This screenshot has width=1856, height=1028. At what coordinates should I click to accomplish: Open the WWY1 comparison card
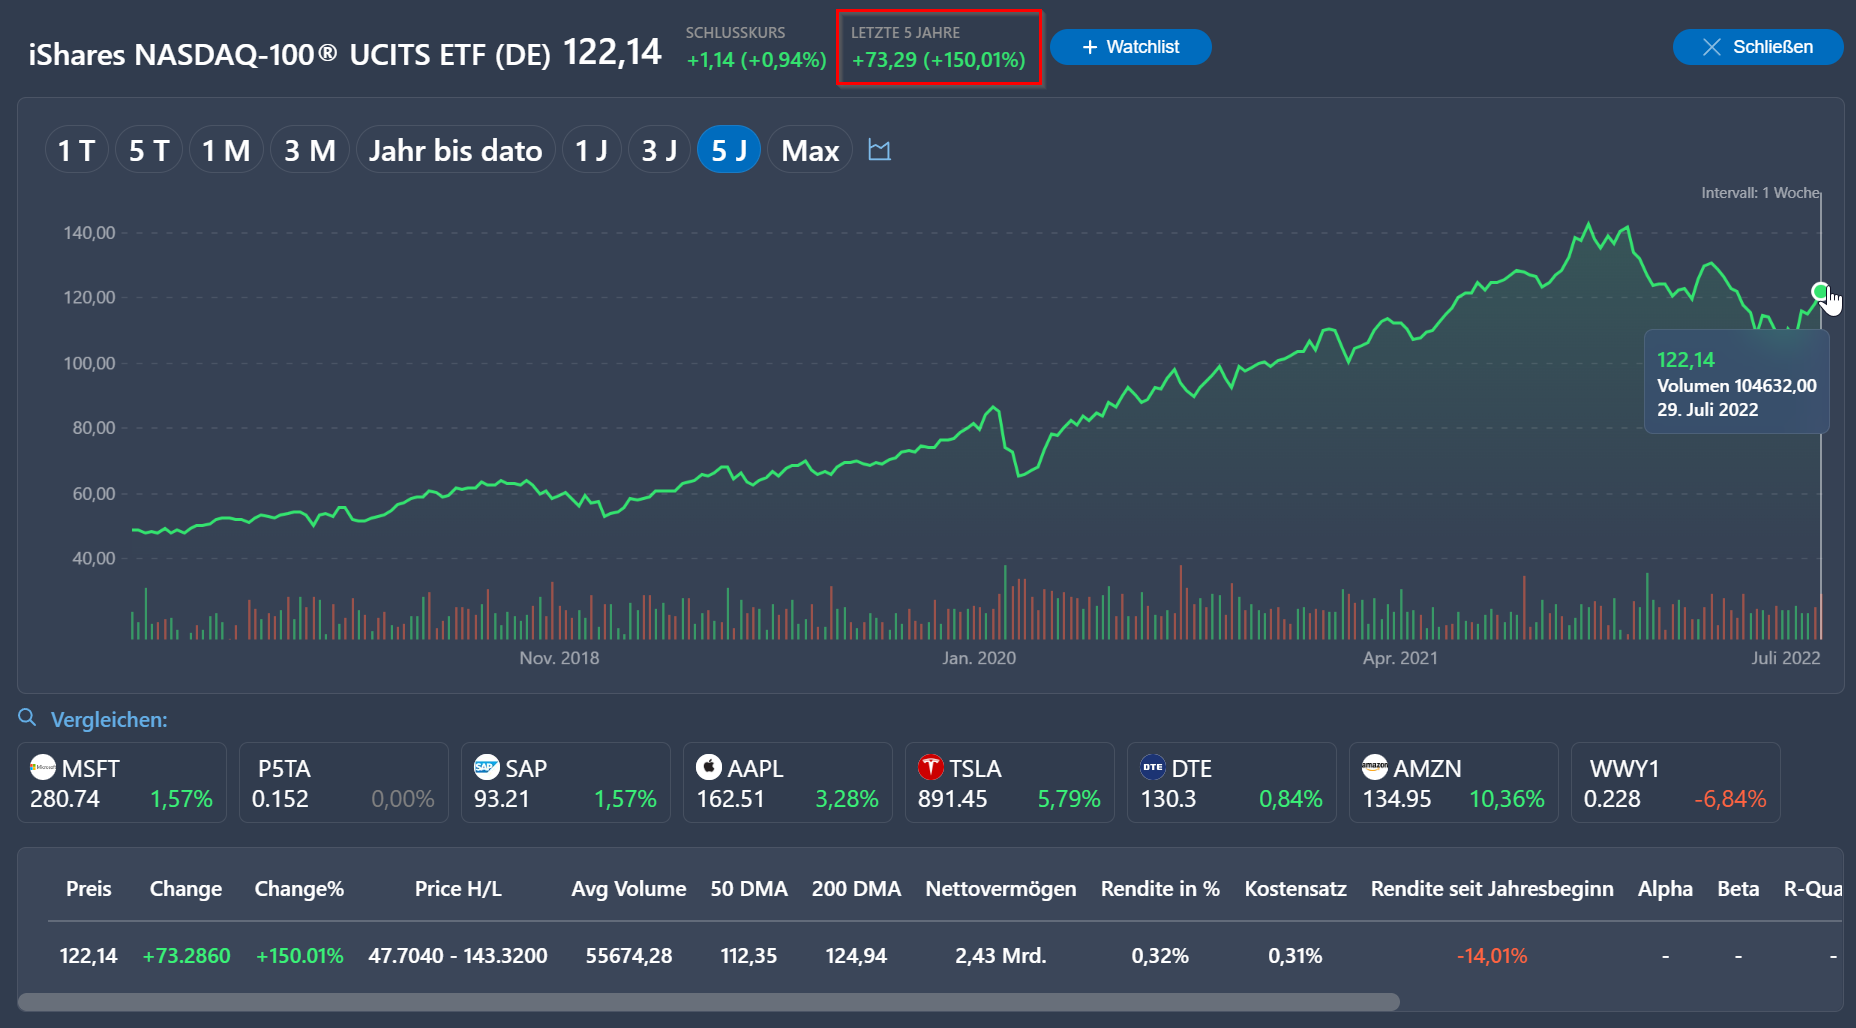coord(1674,783)
